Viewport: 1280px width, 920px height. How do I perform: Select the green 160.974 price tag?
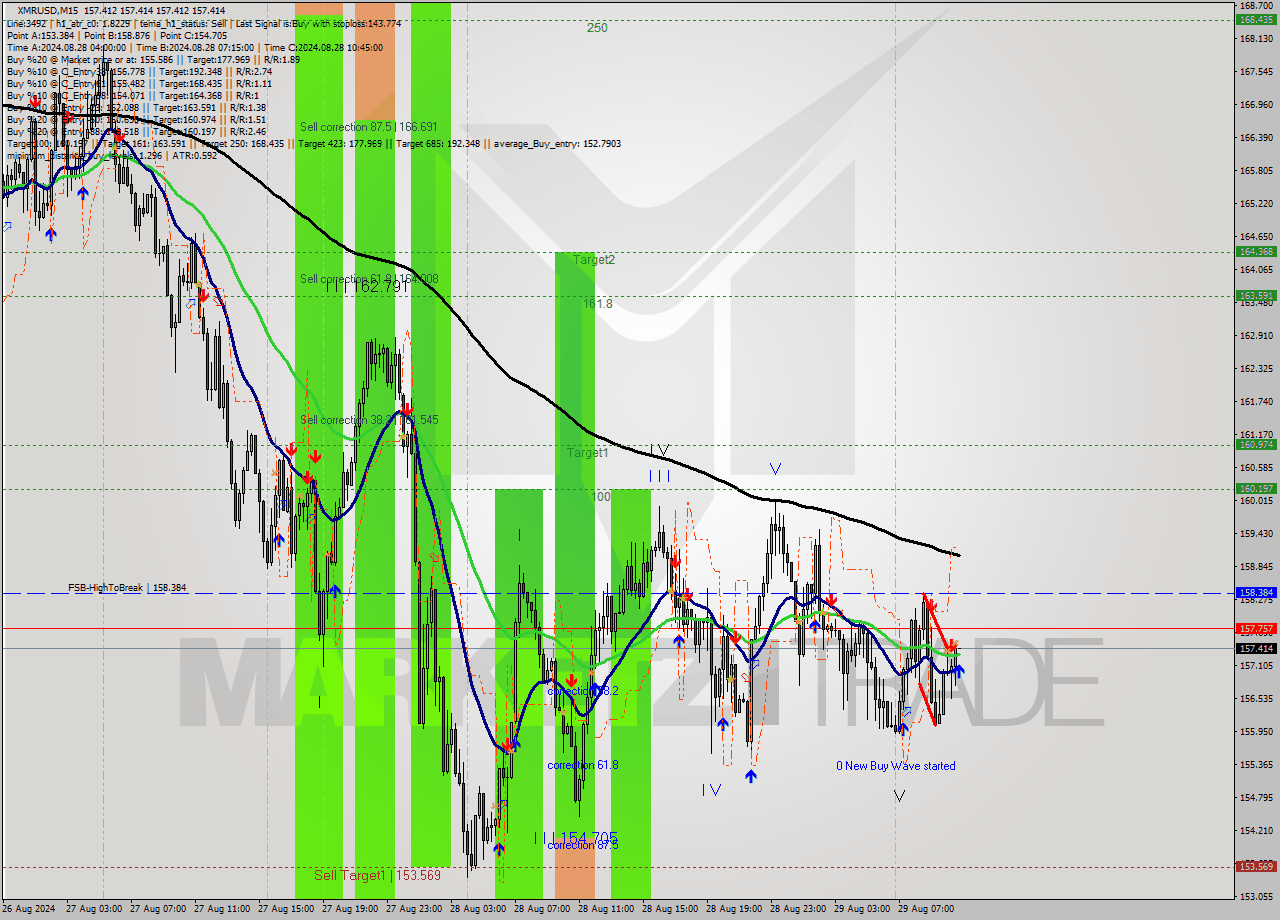[x=1256, y=444]
